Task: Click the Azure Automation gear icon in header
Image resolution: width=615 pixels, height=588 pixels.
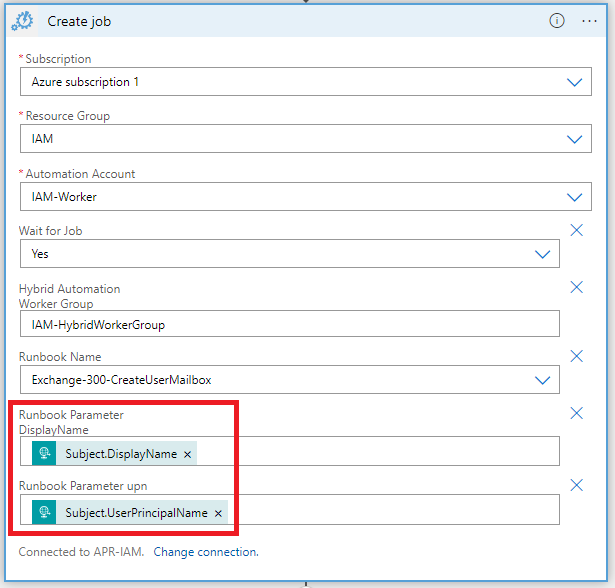Action: (23, 21)
